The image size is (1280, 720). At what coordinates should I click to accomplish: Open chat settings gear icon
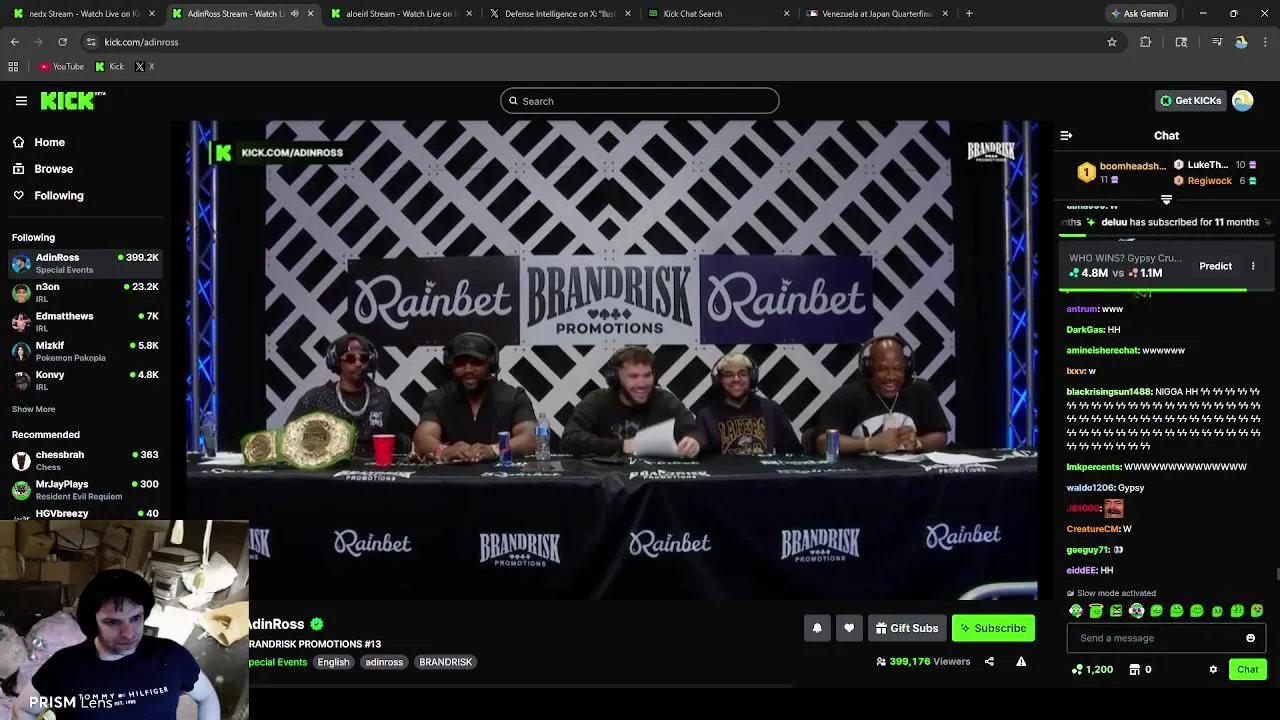tap(1213, 669)
